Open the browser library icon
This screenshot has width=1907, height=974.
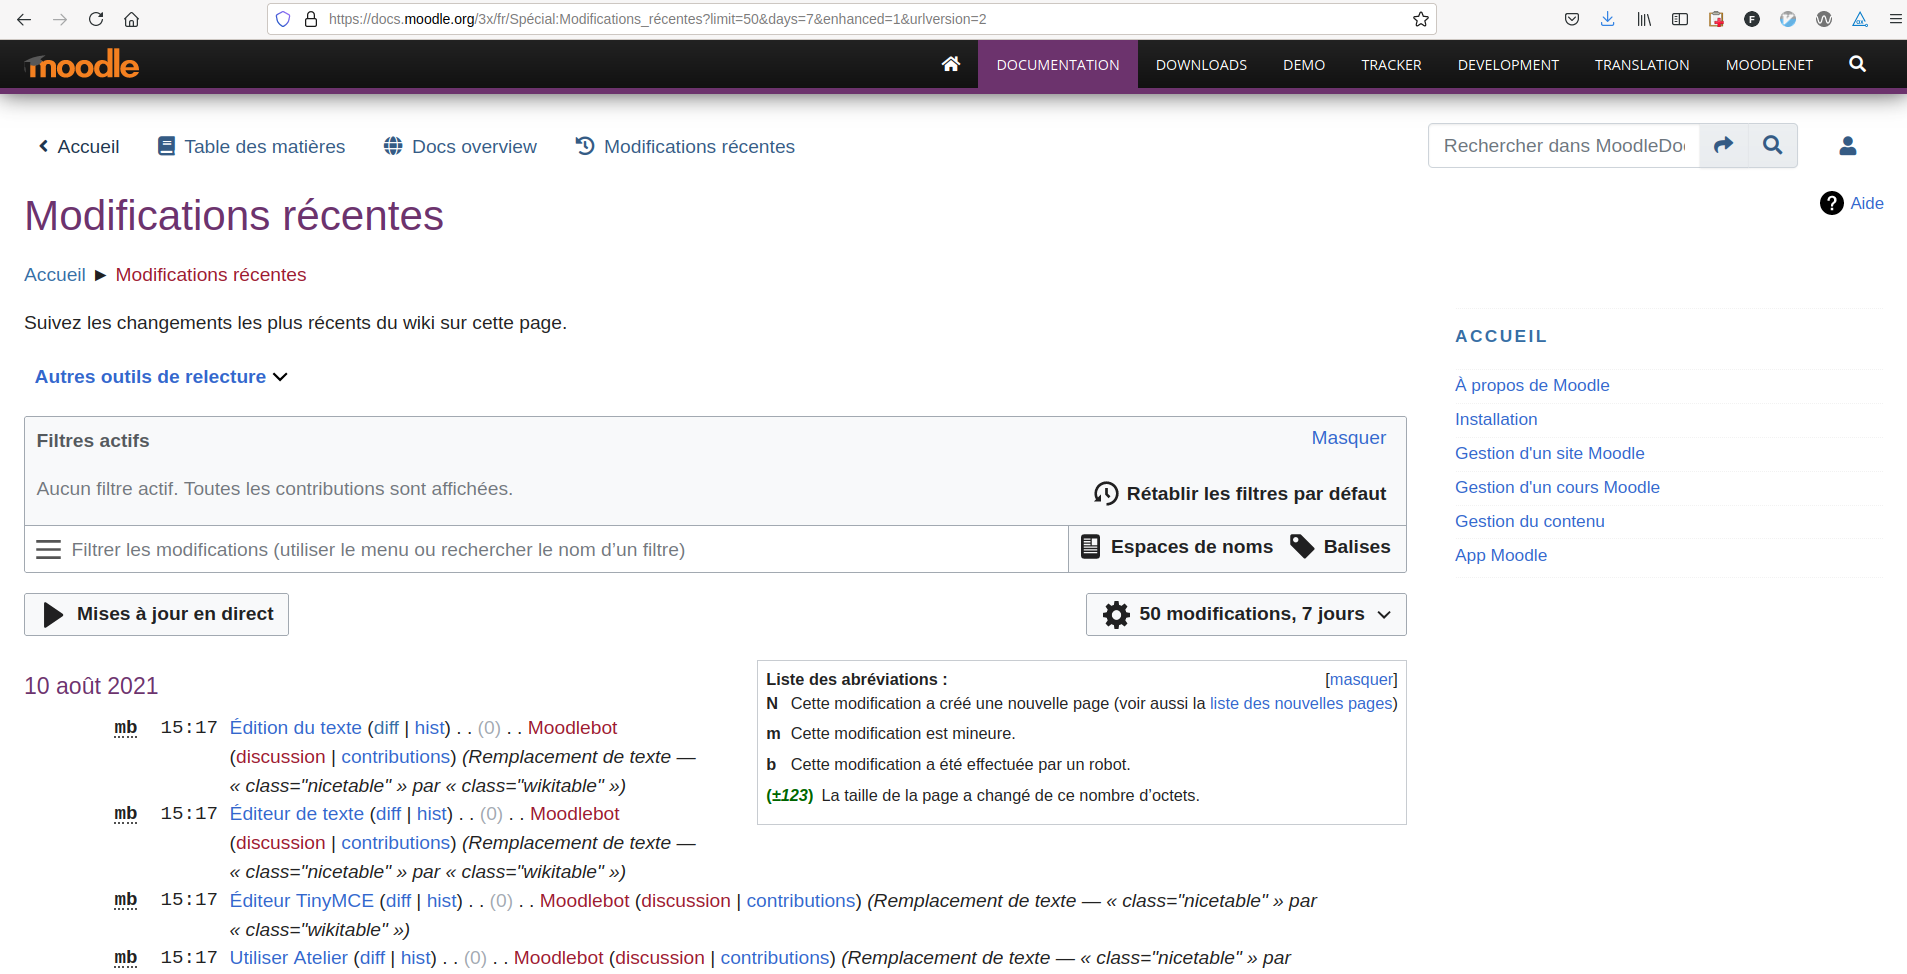tap(1644, 19)
